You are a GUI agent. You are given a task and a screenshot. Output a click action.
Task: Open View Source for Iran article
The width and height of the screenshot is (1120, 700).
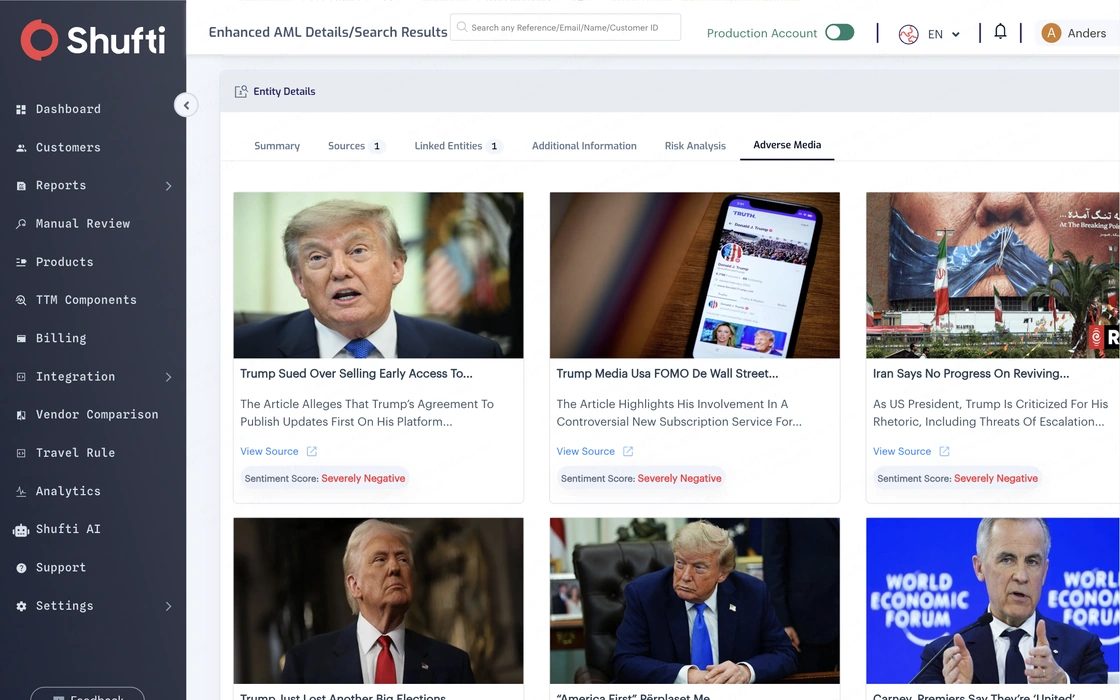click(902, 451)
